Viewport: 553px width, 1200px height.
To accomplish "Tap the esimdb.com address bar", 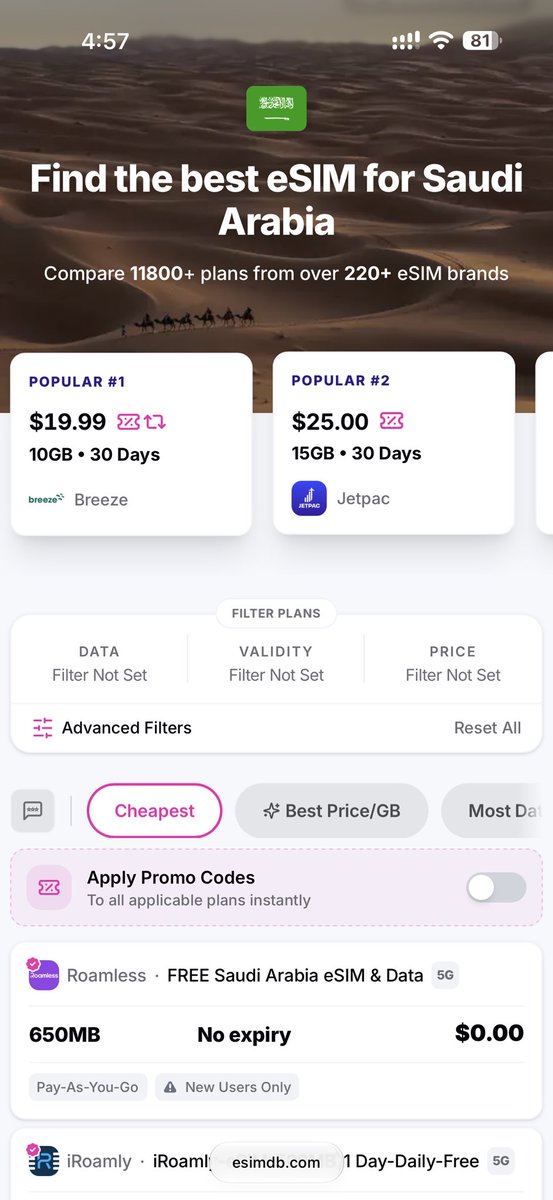I will [276, 1162].
